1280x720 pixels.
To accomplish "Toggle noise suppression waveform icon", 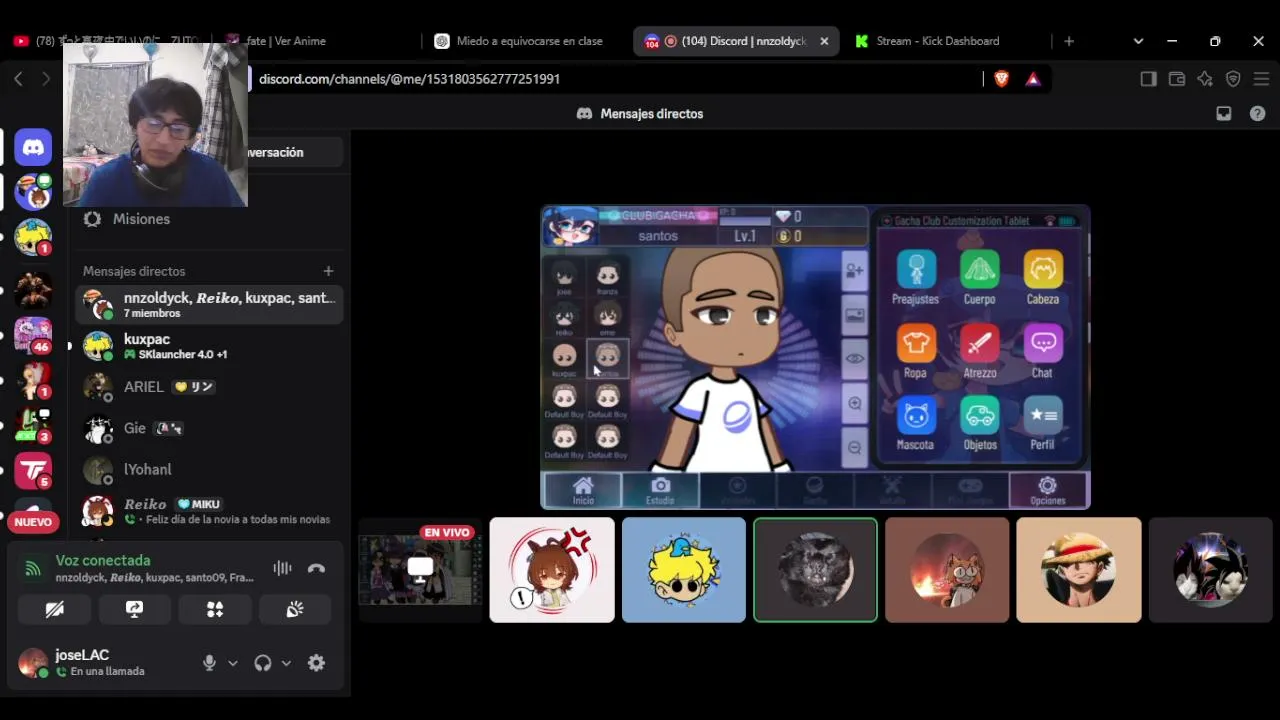I will click(x=283, y=568).
